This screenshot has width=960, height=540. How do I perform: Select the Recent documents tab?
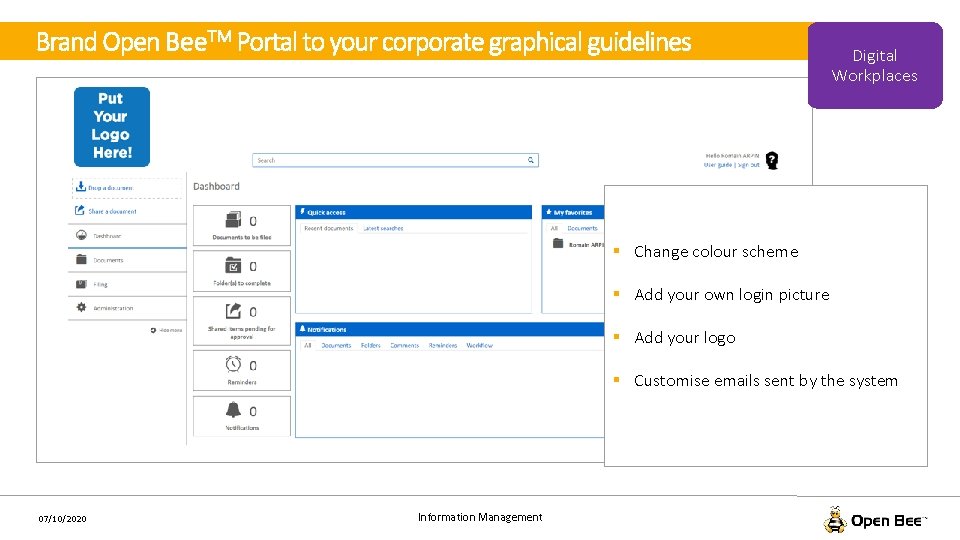tap(329, 228)
